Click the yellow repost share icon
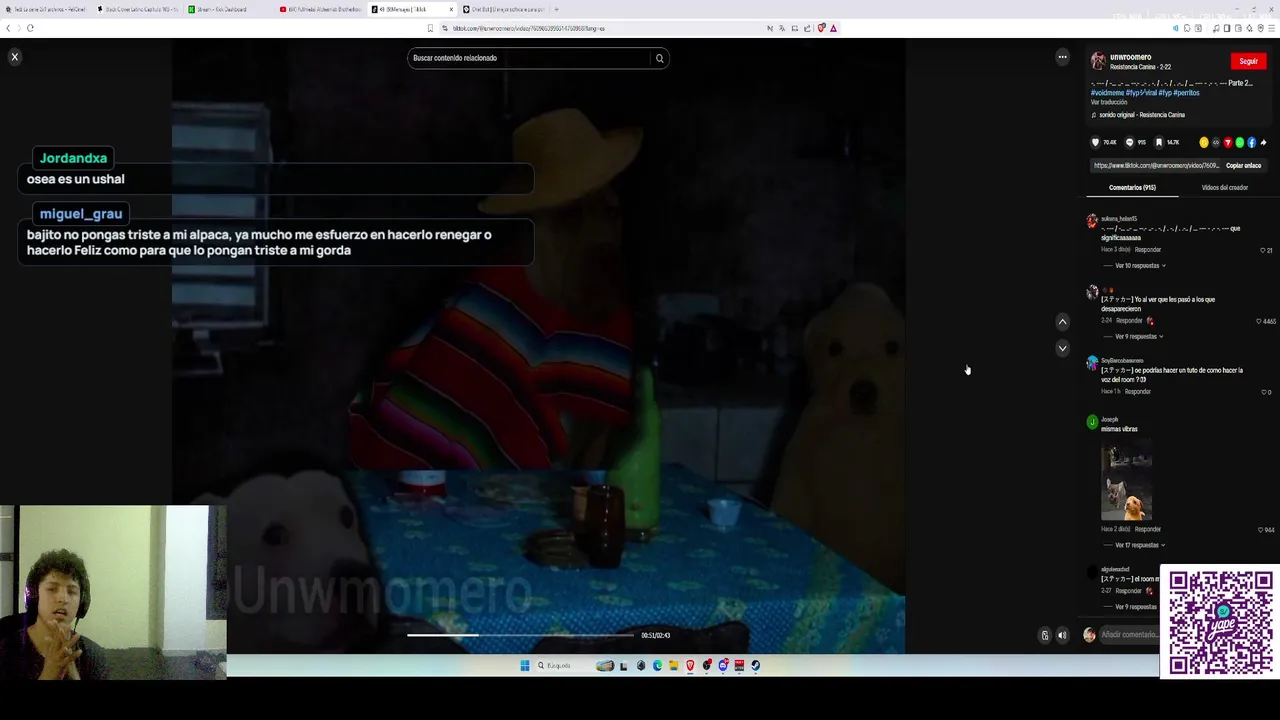The height and width of the screenshot is (720, 1280). (x=1204, y=142)
